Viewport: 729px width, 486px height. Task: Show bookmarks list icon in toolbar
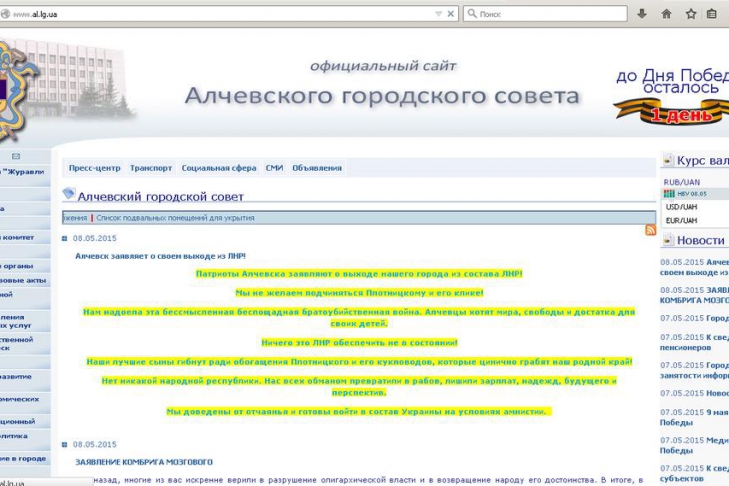click(x=712, y=14)
